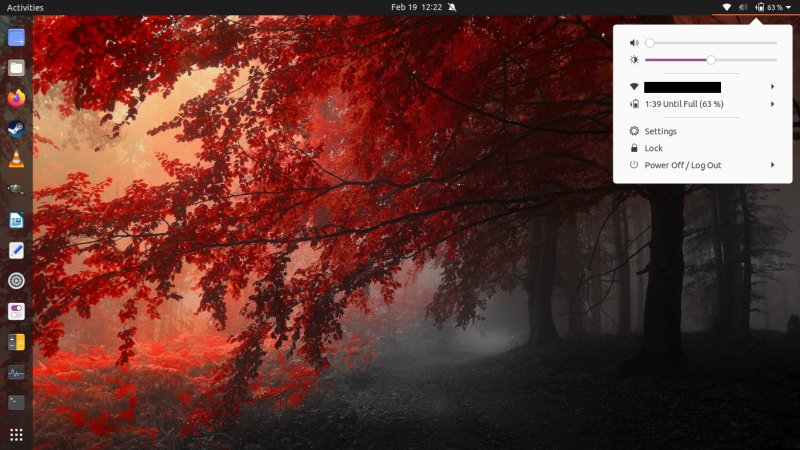Open the clock showing Feb 19 12:22
The image size is (800, 450).
pos(416,7)
